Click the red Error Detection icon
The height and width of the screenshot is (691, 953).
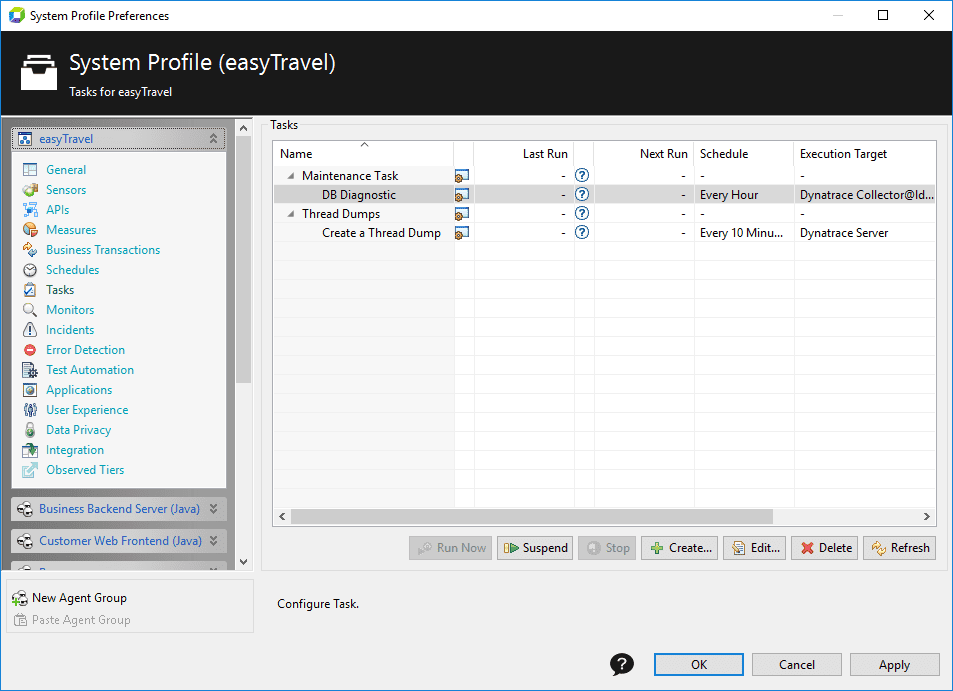click(x=30, y=350)
